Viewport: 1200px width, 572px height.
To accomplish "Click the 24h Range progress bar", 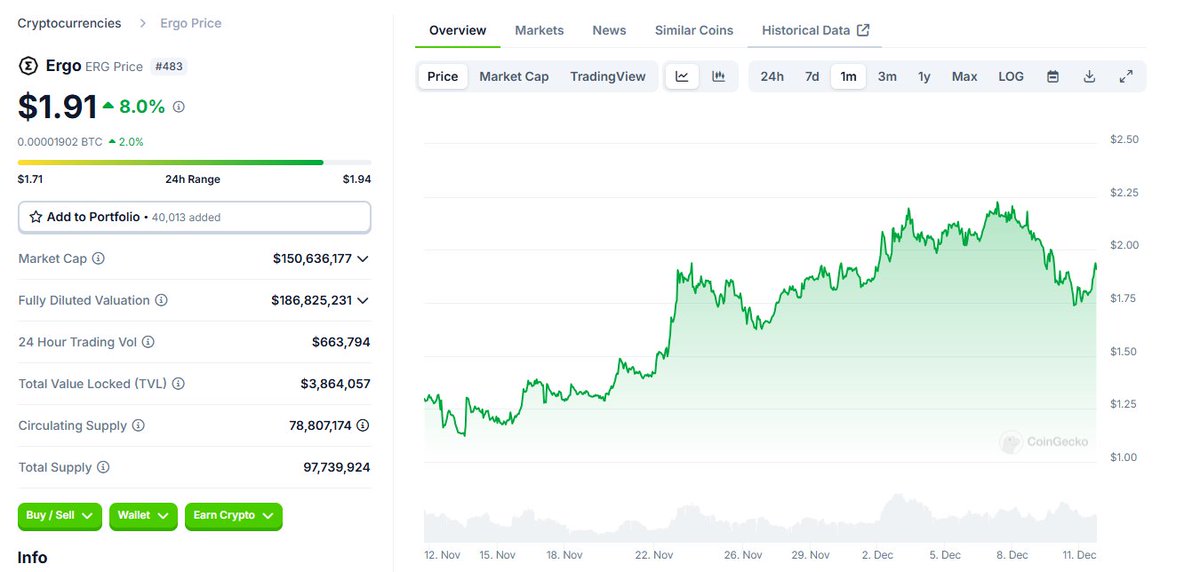I will (194, 162).
